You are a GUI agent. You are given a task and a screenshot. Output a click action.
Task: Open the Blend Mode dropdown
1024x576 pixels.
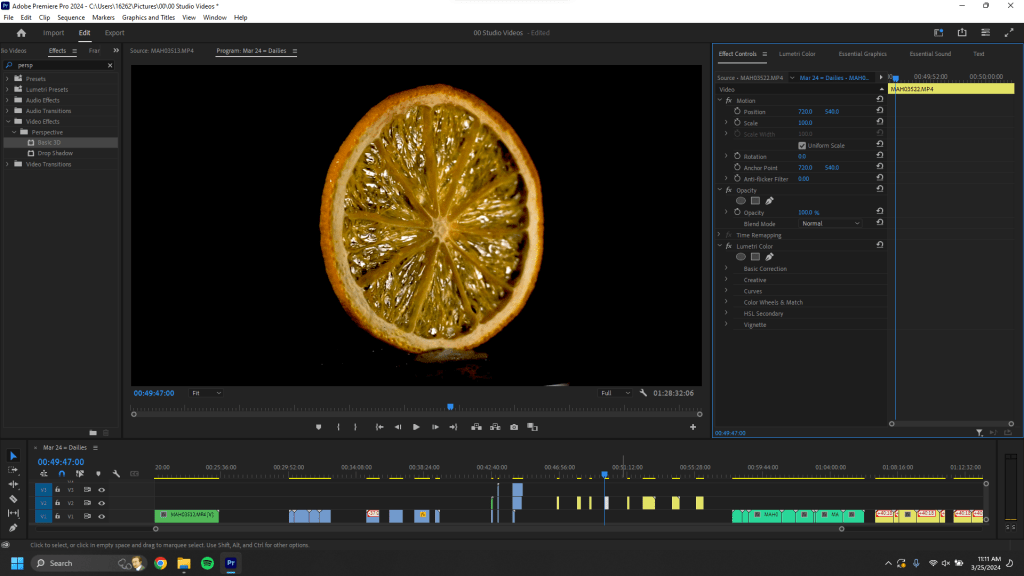click(x=830, y=224)
